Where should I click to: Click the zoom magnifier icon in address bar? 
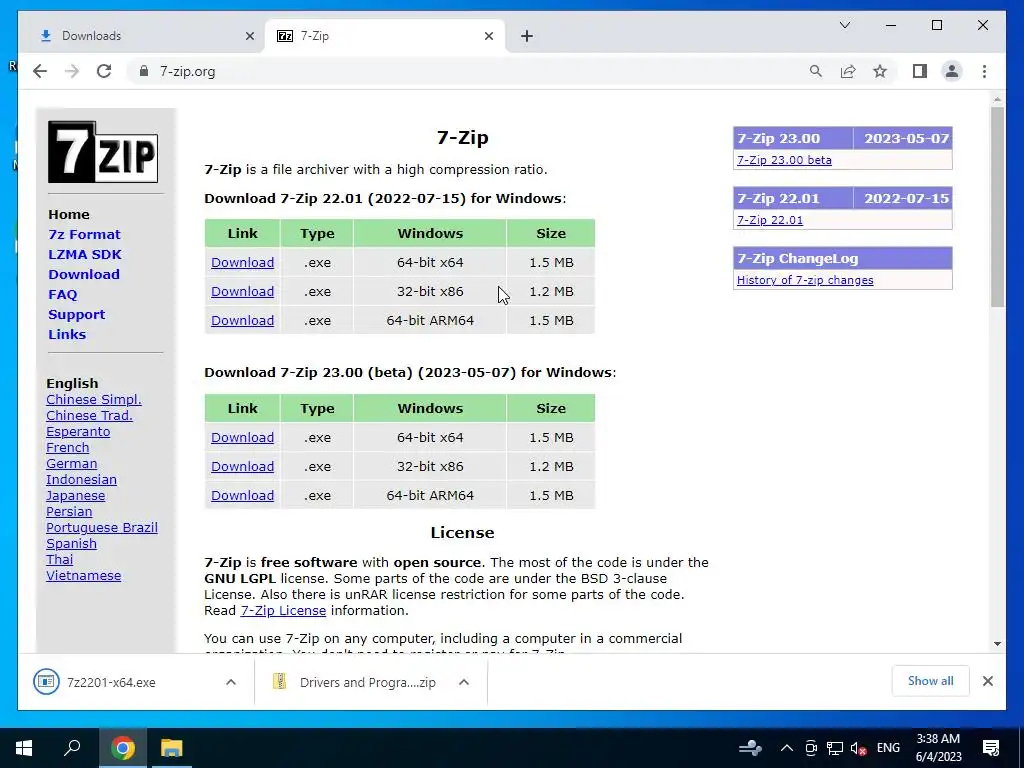[816, 71]
